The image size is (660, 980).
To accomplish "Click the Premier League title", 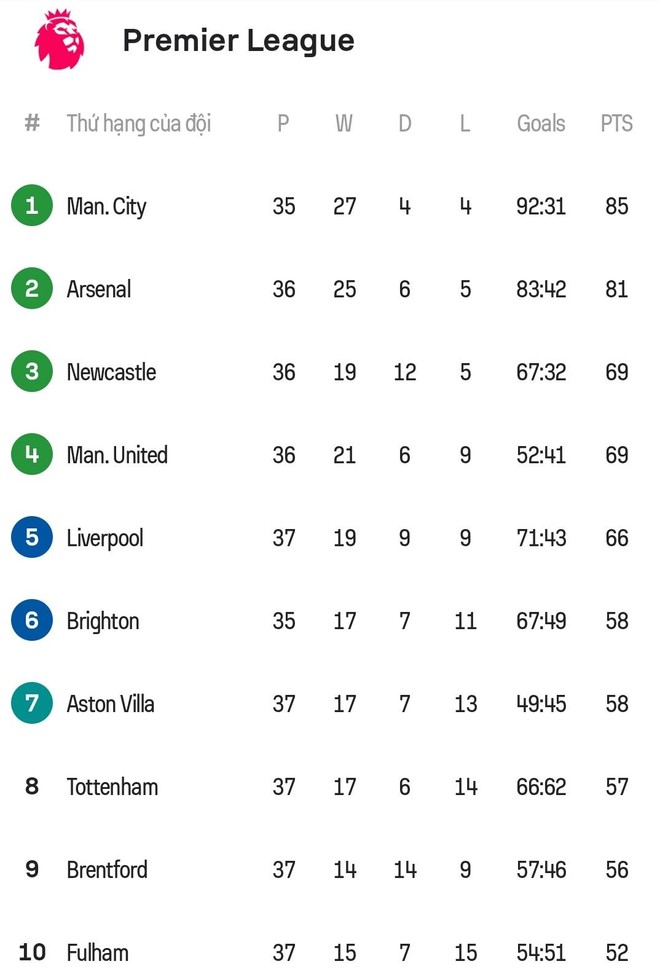I will [238, 41].
